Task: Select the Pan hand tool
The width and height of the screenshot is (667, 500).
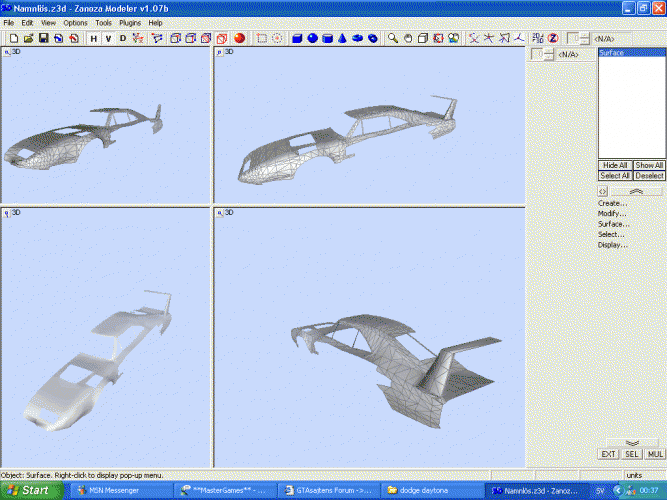Action: tap(409, 38)
